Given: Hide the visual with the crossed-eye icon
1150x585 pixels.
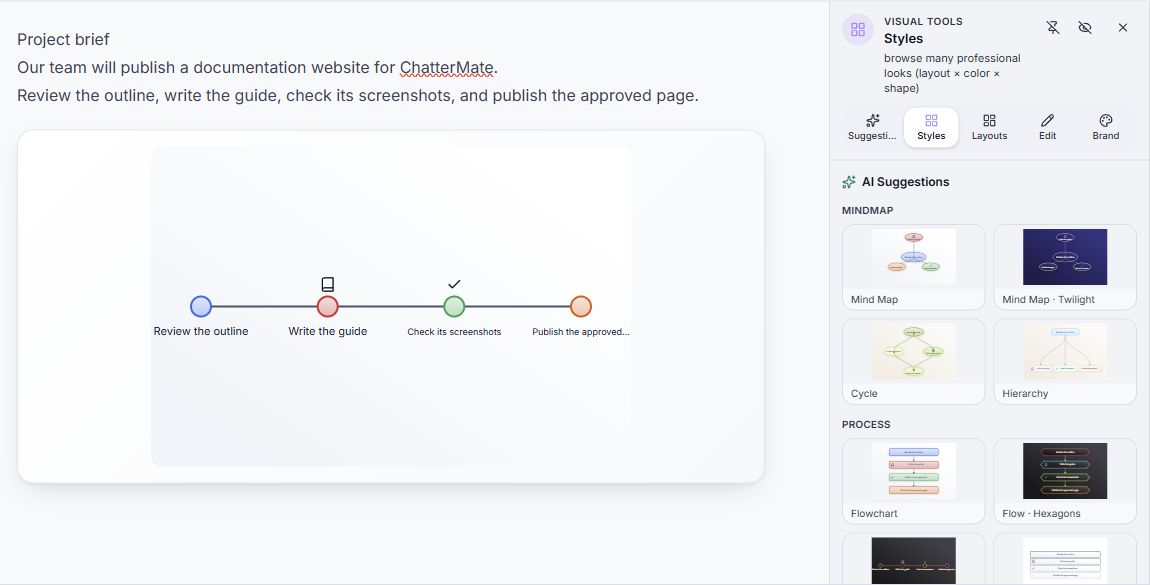Looking at the screenshot, I should coord(1085,28).
